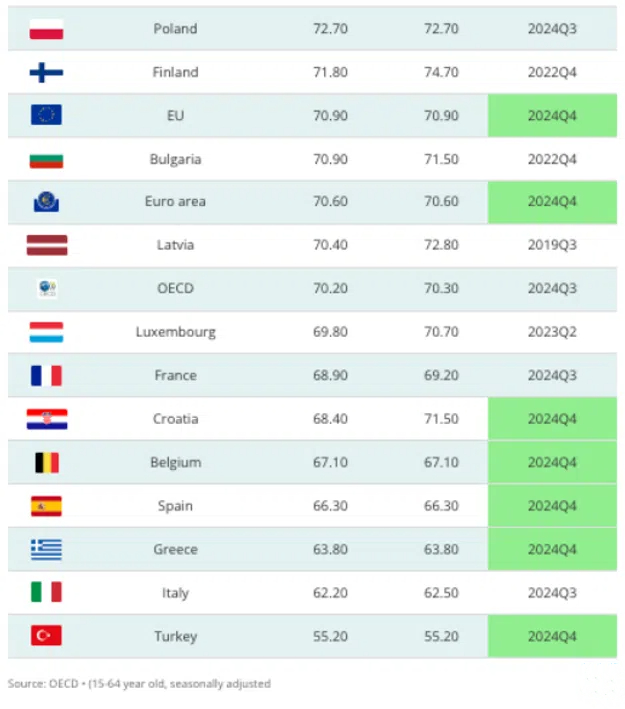The width and height of the screenshot is (625, 709).
Task: Open the Euro area emblem icon
Action: (46, 202)
